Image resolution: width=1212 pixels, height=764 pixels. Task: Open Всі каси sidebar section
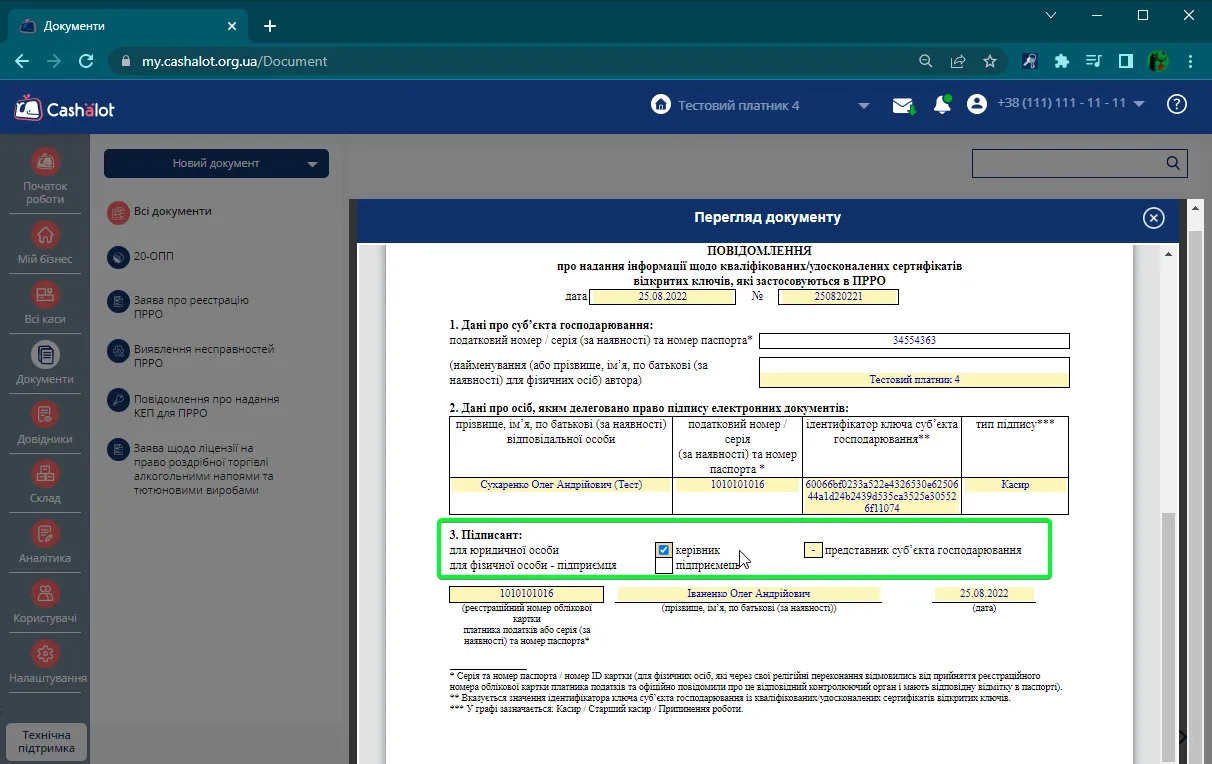point(45,303)
